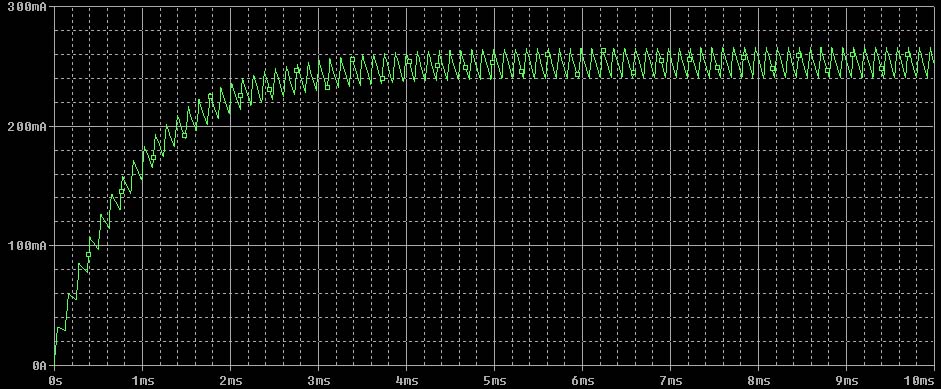Click the grid intersection of 8ms and 100mA
Image resolution: width=941 pixels, height=389 pixels.
pyautogui.click(x=758, y=246)
